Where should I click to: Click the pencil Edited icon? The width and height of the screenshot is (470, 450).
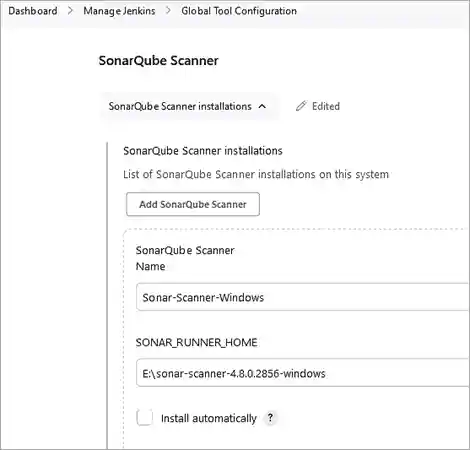coord(301,106)
